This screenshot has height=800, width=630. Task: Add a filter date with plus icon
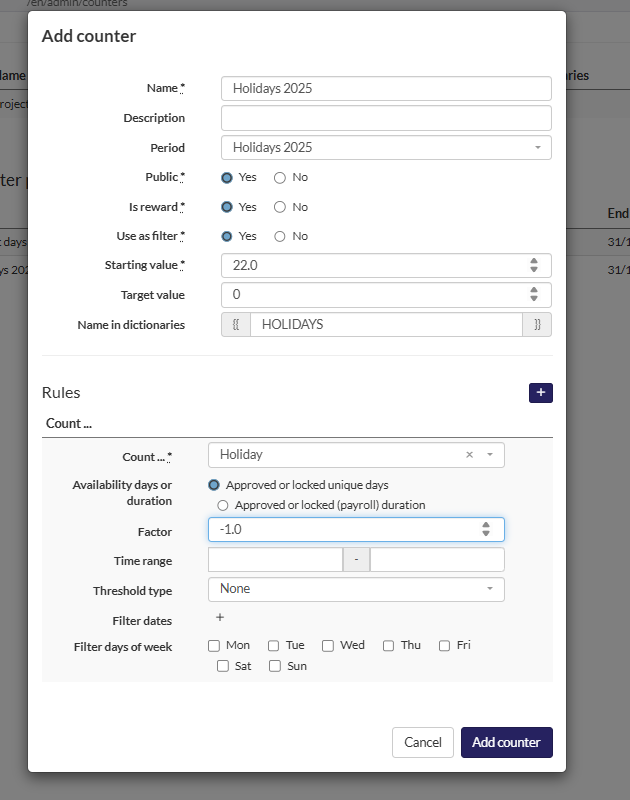[x=220, y=618]
